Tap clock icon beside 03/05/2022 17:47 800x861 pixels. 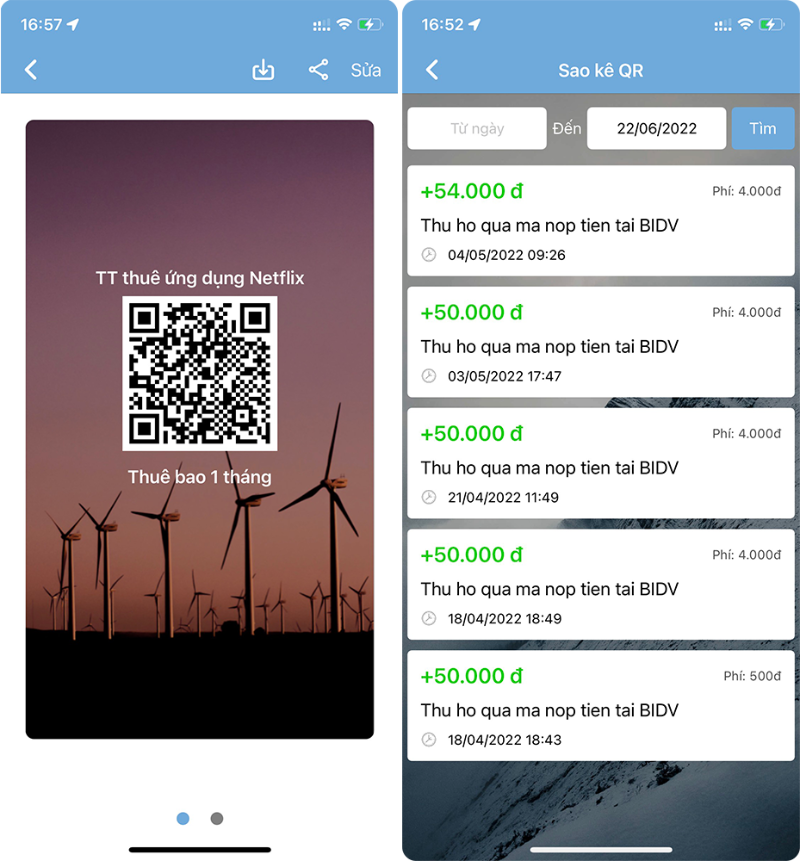click(x=429, y=376)
